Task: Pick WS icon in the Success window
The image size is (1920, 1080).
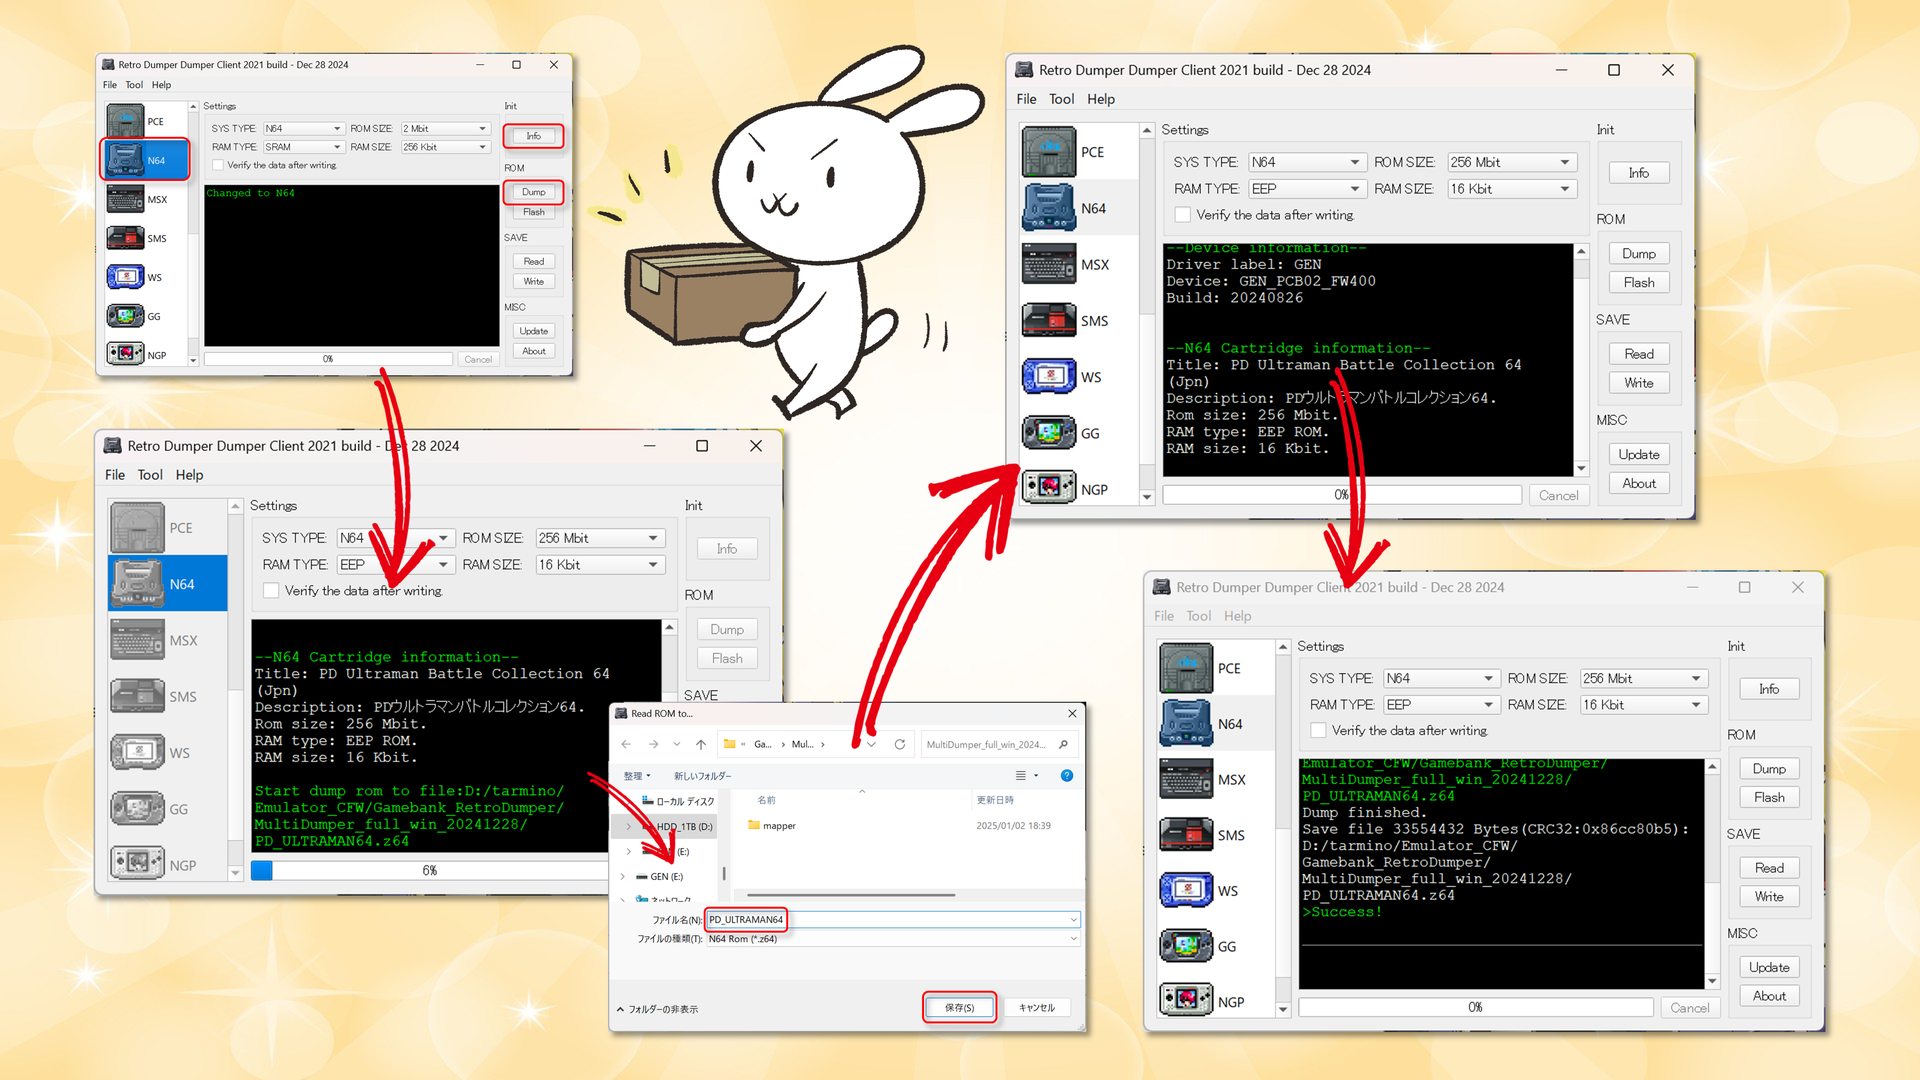Action: (x=1186, y=890)
